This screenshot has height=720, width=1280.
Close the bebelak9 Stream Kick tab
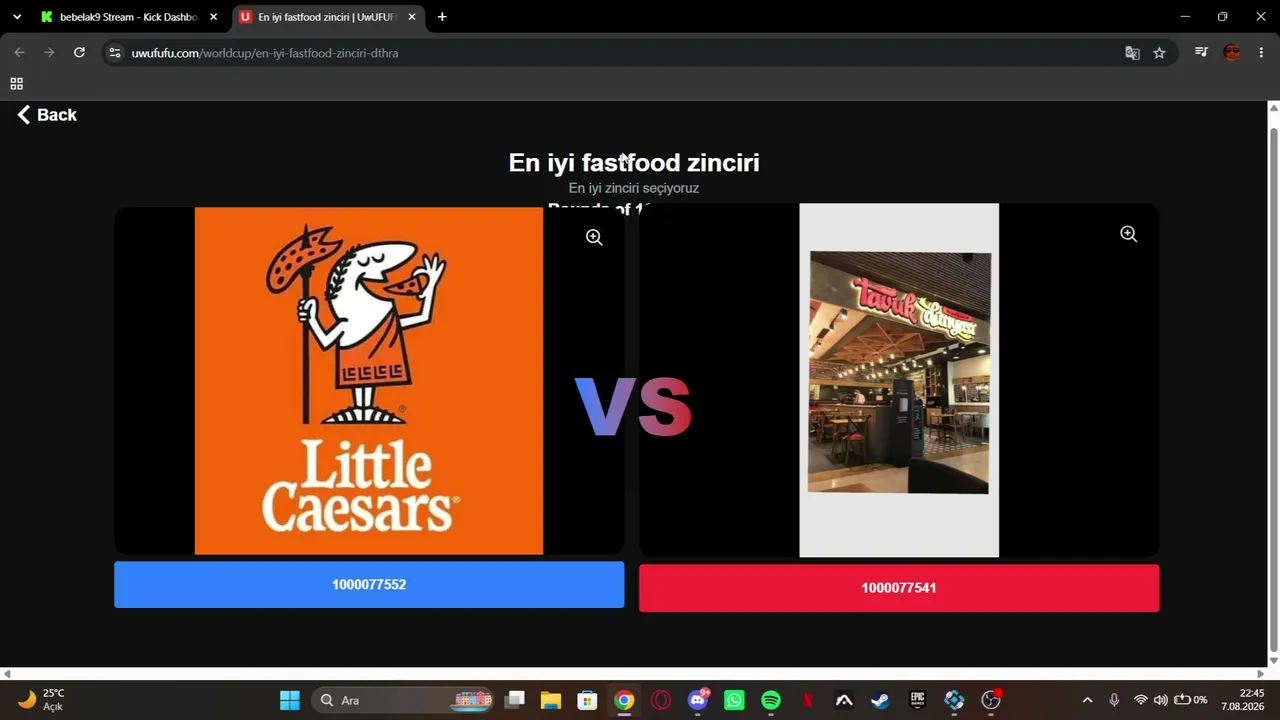point(213,17)
